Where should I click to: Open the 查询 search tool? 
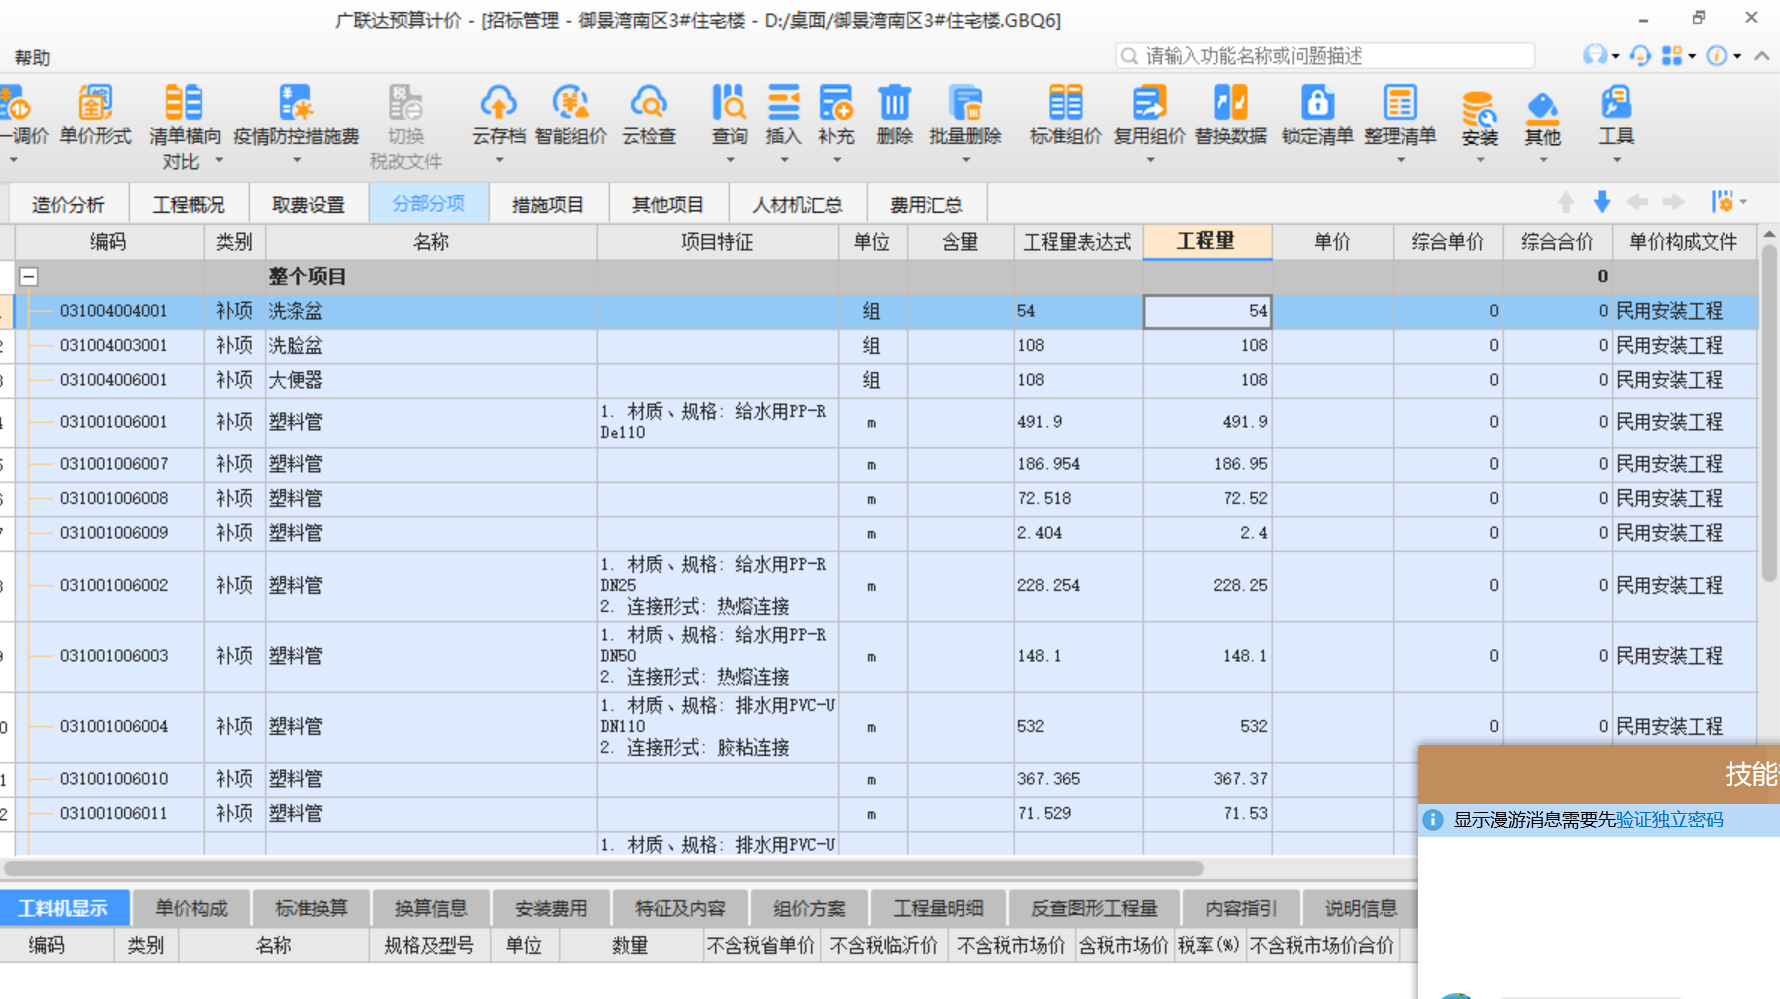point(729,115)
